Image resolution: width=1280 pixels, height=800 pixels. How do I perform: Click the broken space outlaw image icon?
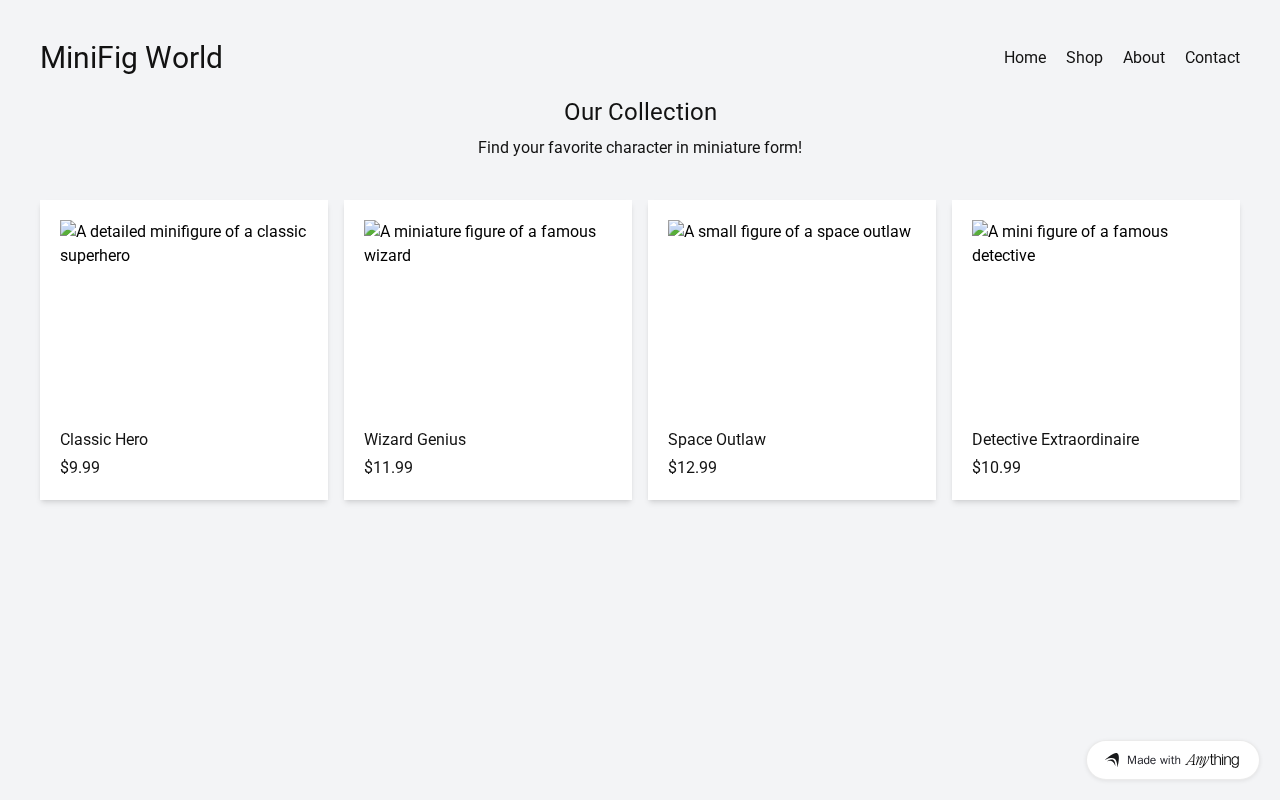tap(676, 231)
